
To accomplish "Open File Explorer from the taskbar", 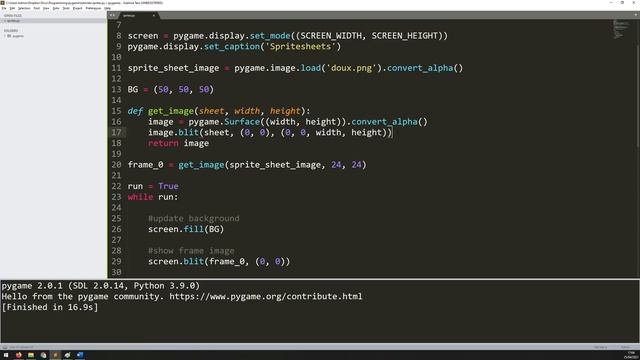I will [31, 355].
